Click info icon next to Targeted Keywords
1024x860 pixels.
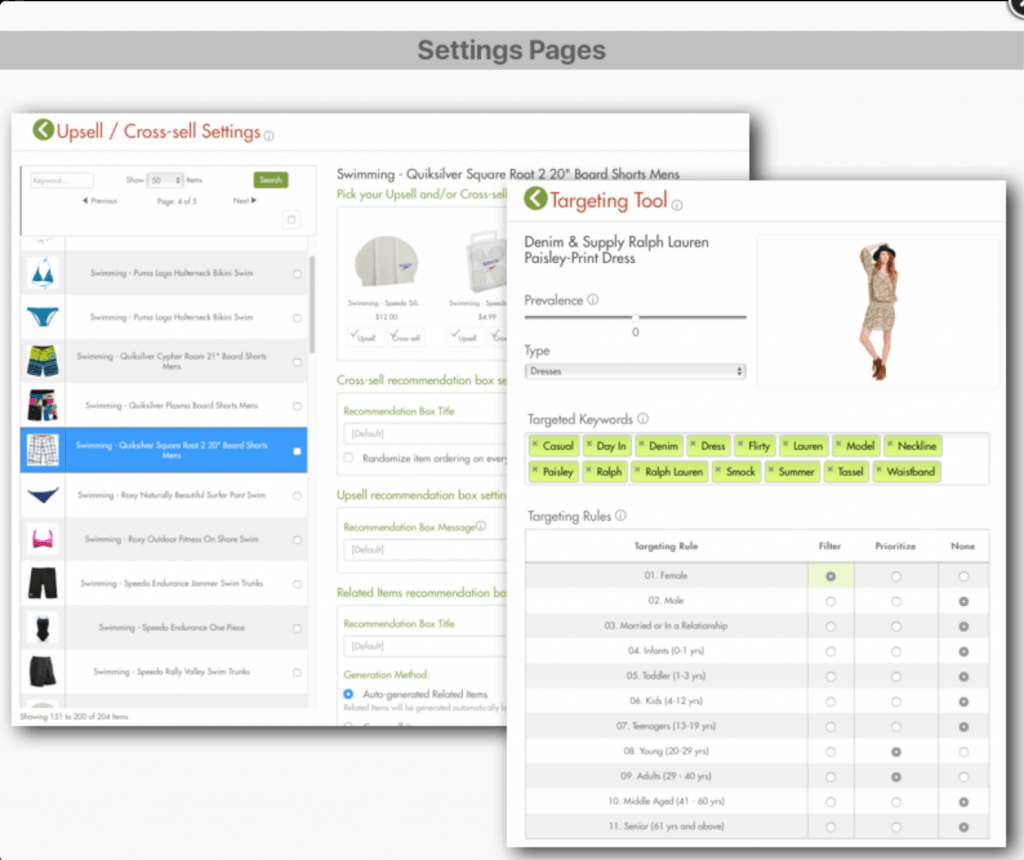[643, 419]
